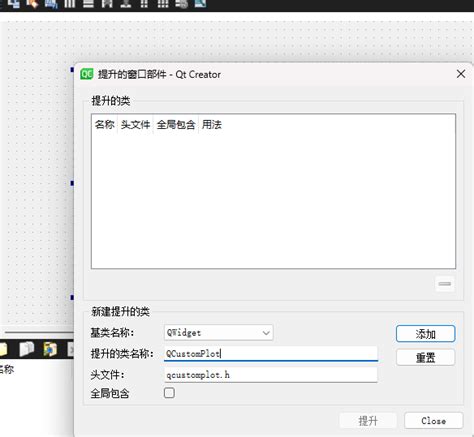474x437 pixels.
Task: Click the 头文件 column header
Action: [x=135, y=124]
